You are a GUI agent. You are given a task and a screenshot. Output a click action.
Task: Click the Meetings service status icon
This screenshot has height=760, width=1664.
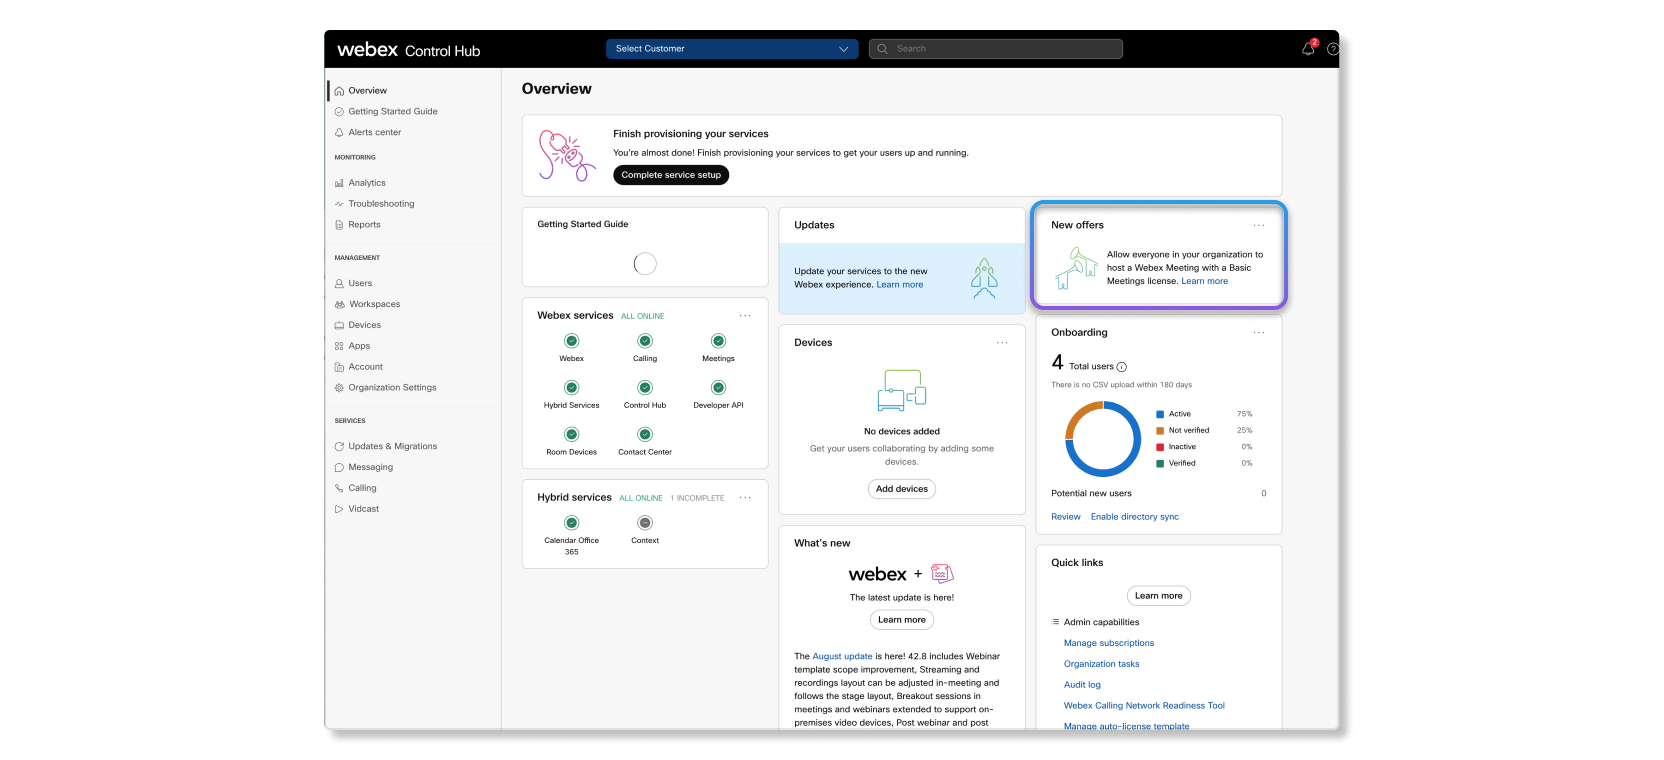tap(718, 341)
